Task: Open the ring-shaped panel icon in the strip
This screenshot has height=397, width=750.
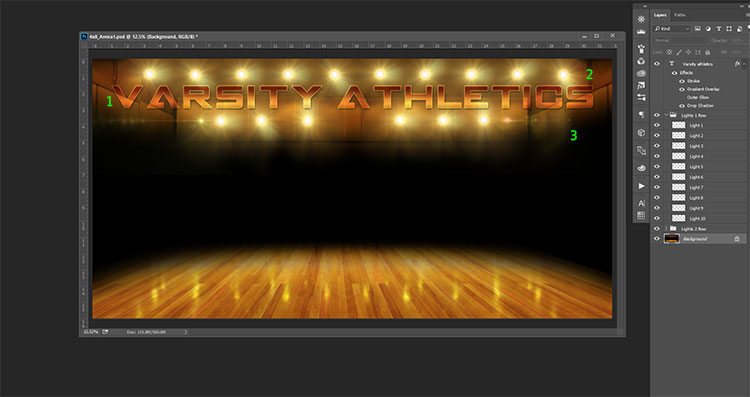Action: pyautogui.click(x=641, y=61)
